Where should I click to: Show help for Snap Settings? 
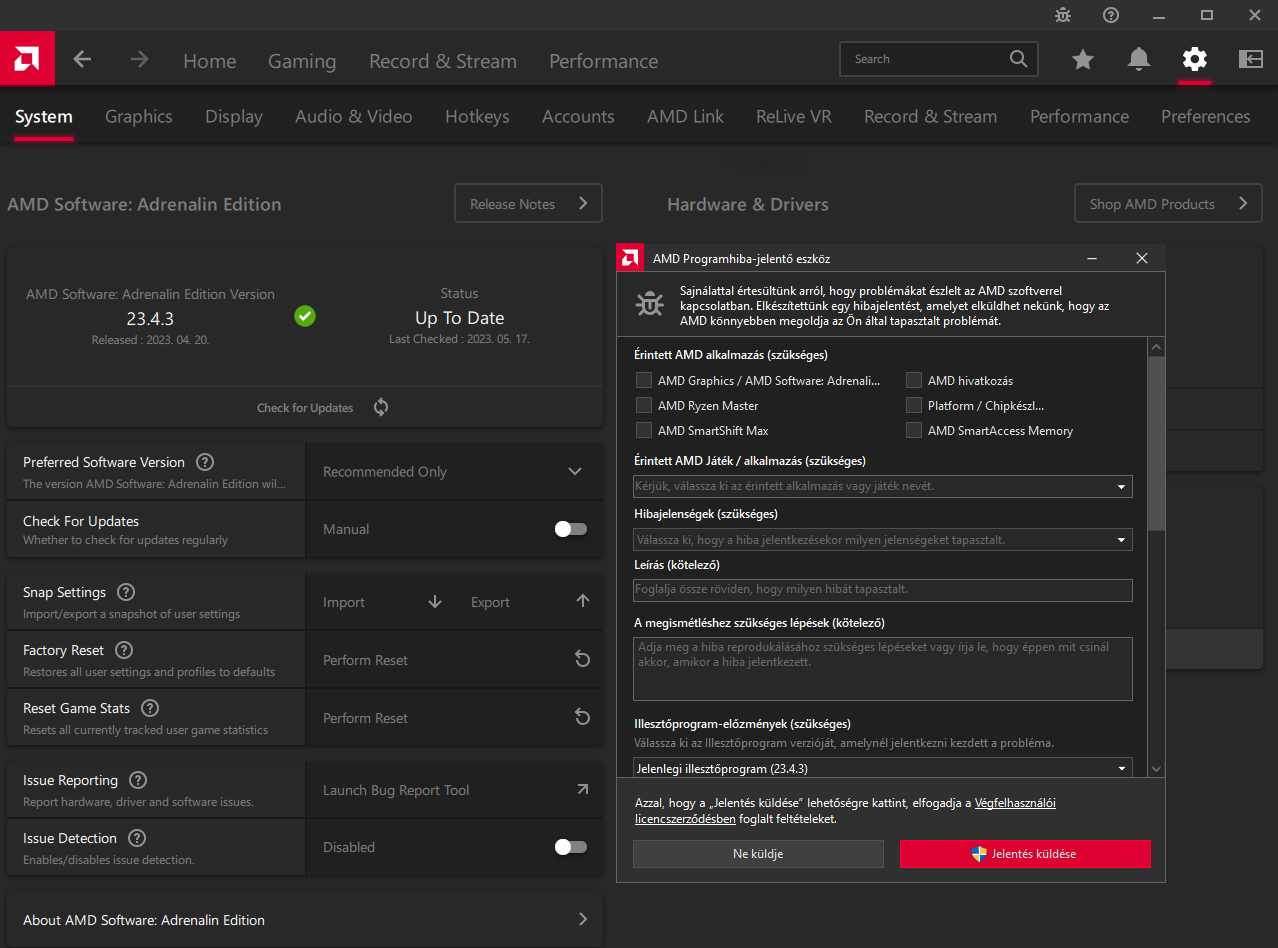pos(126,592)
